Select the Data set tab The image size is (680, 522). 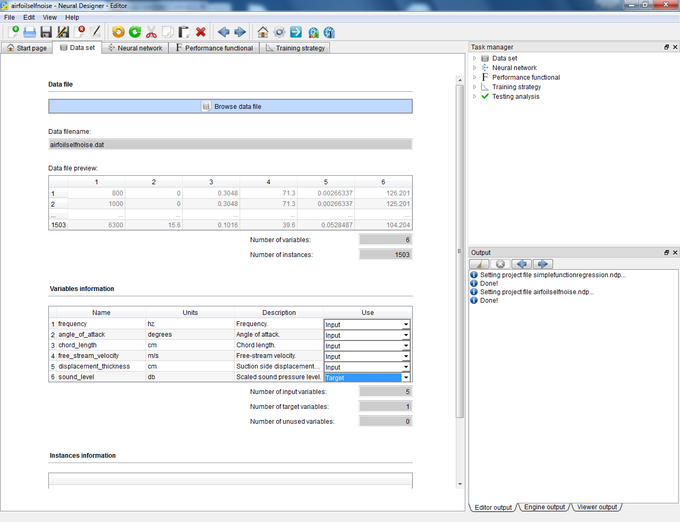click(x=77, y=48)
